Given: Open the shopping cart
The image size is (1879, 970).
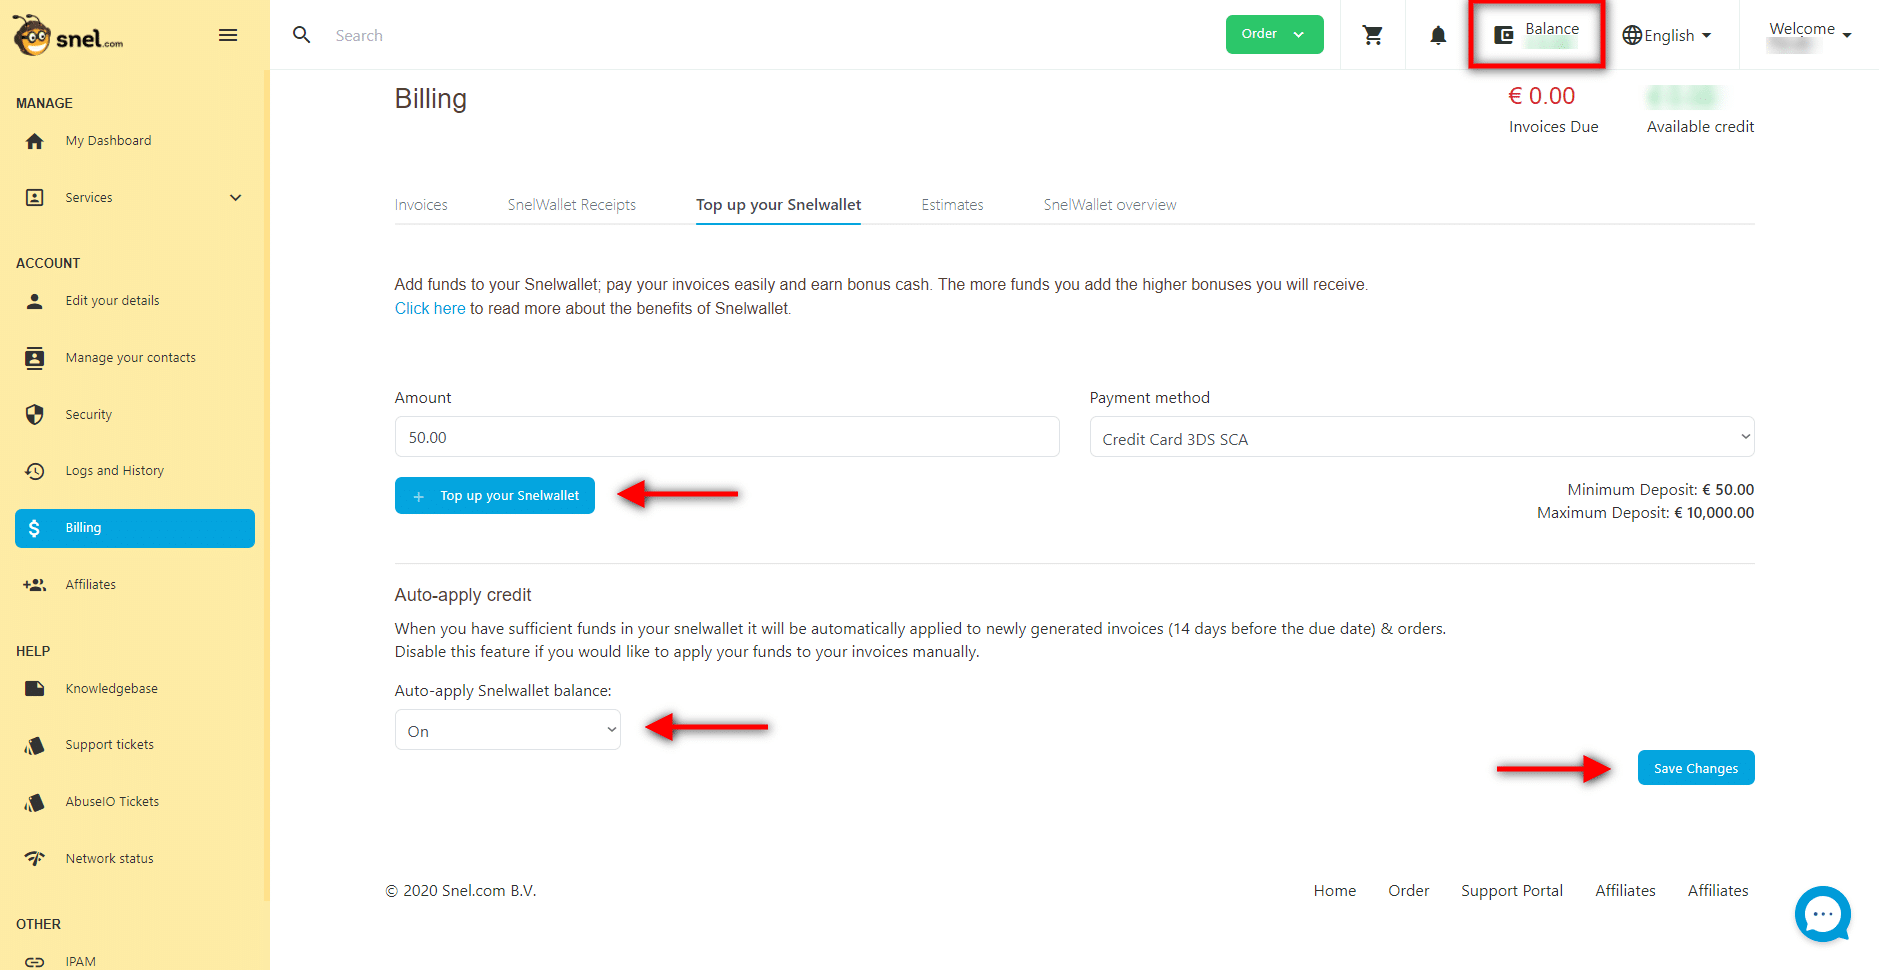Looking at the screenshot, I should coord(1373,35).
